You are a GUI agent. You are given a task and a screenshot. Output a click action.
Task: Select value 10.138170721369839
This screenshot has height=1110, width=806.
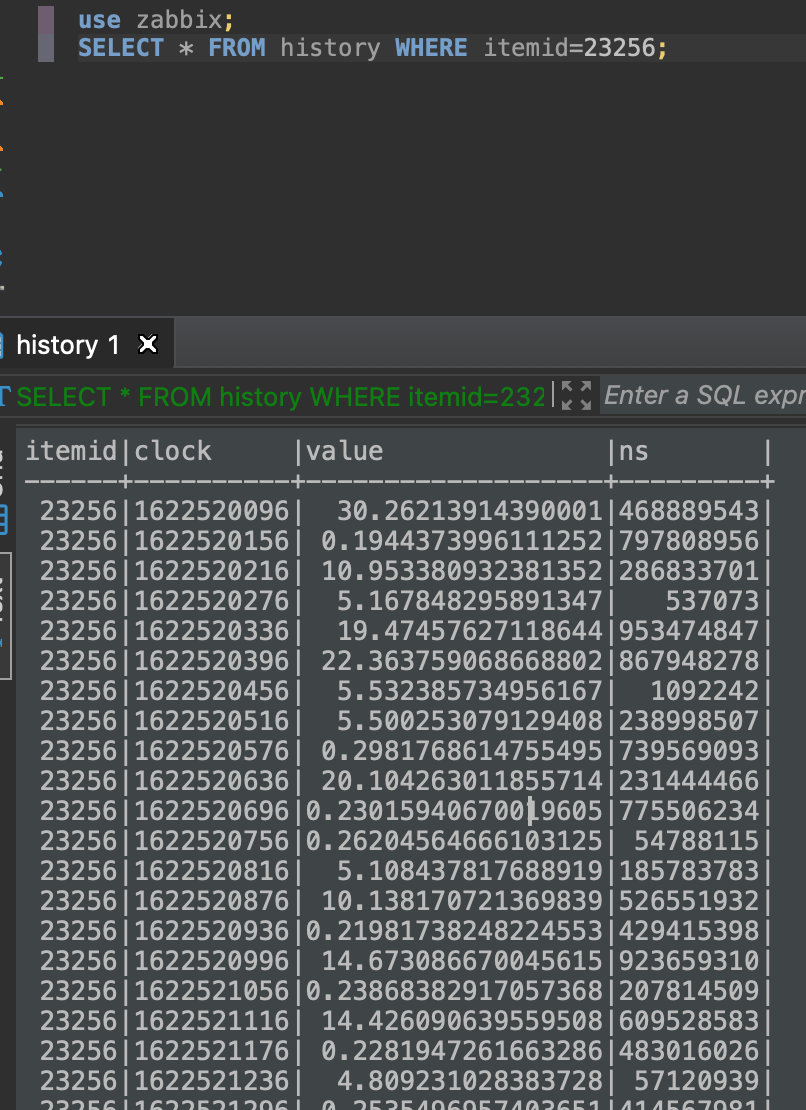click(461, 900)
